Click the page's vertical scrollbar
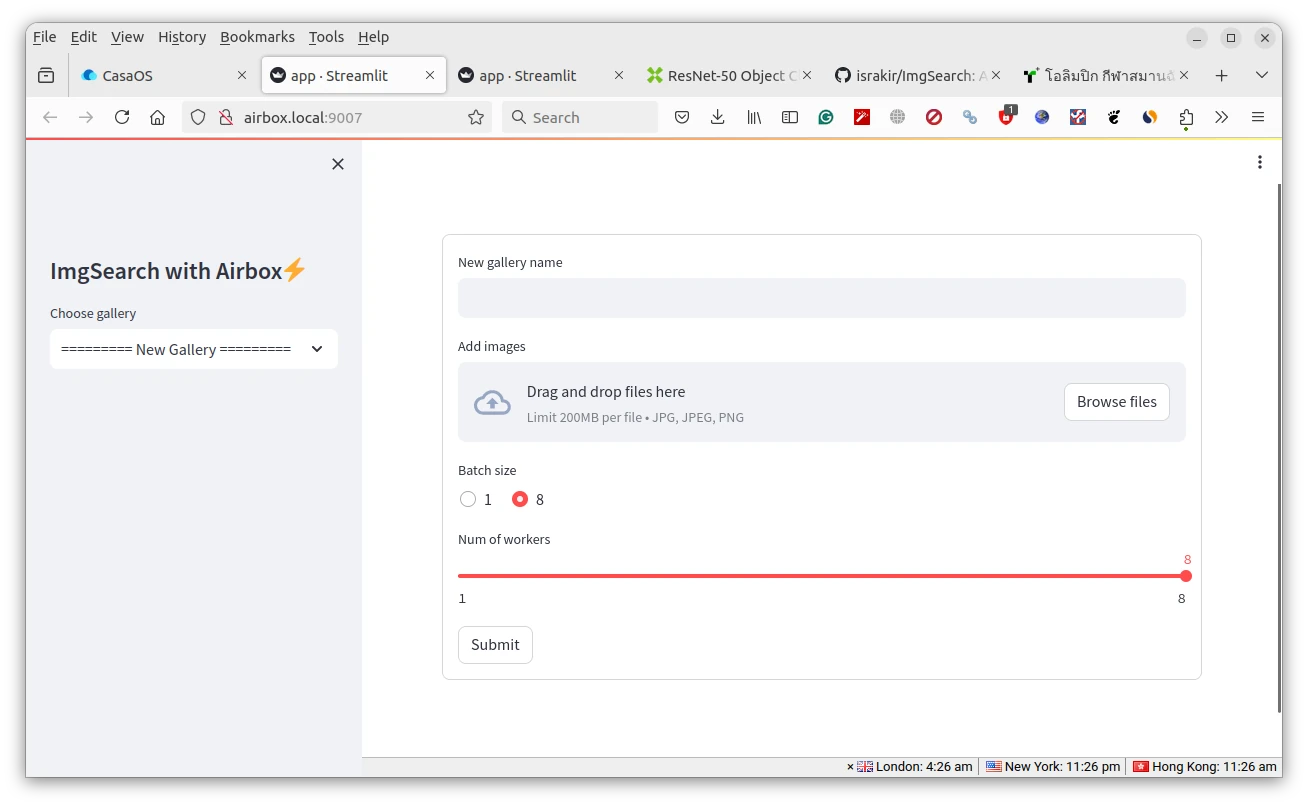1308x806 pixels. 1279,448
